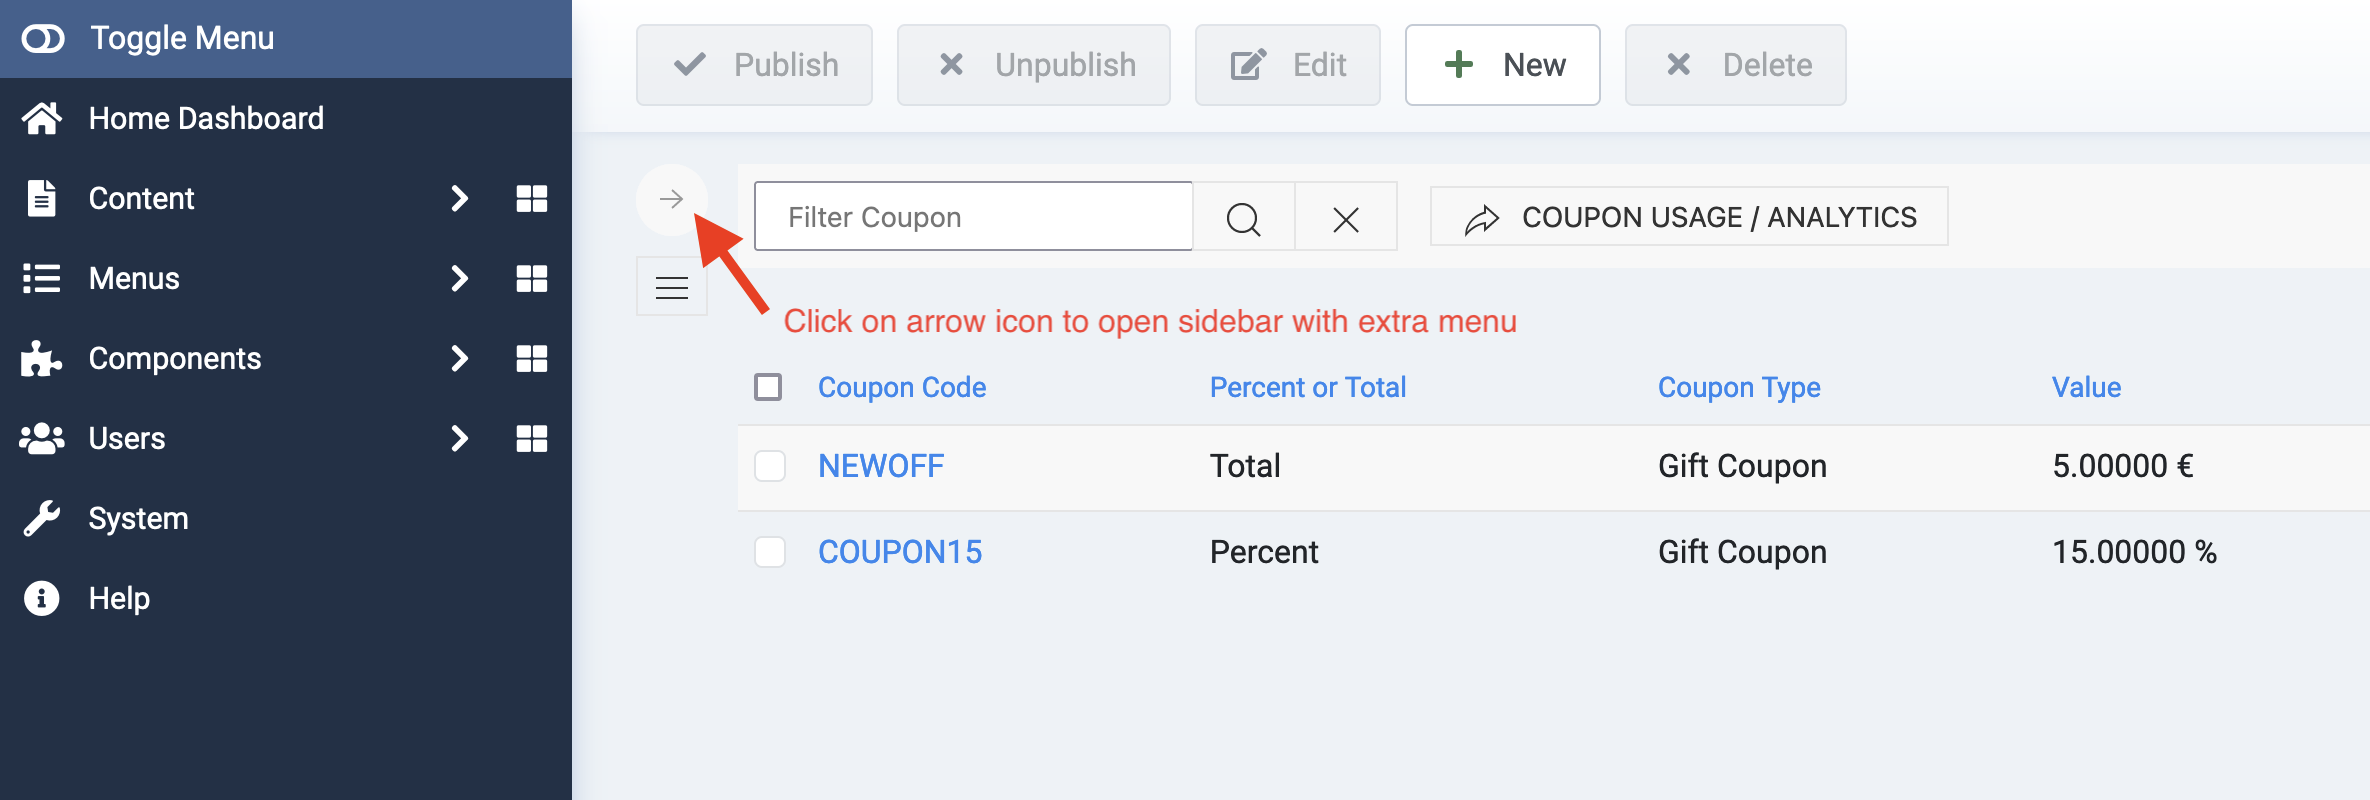The height and width of the screenshot is (800, 2370).
Task: Open the NEWOFF coupon link
Action: (880, 466)
